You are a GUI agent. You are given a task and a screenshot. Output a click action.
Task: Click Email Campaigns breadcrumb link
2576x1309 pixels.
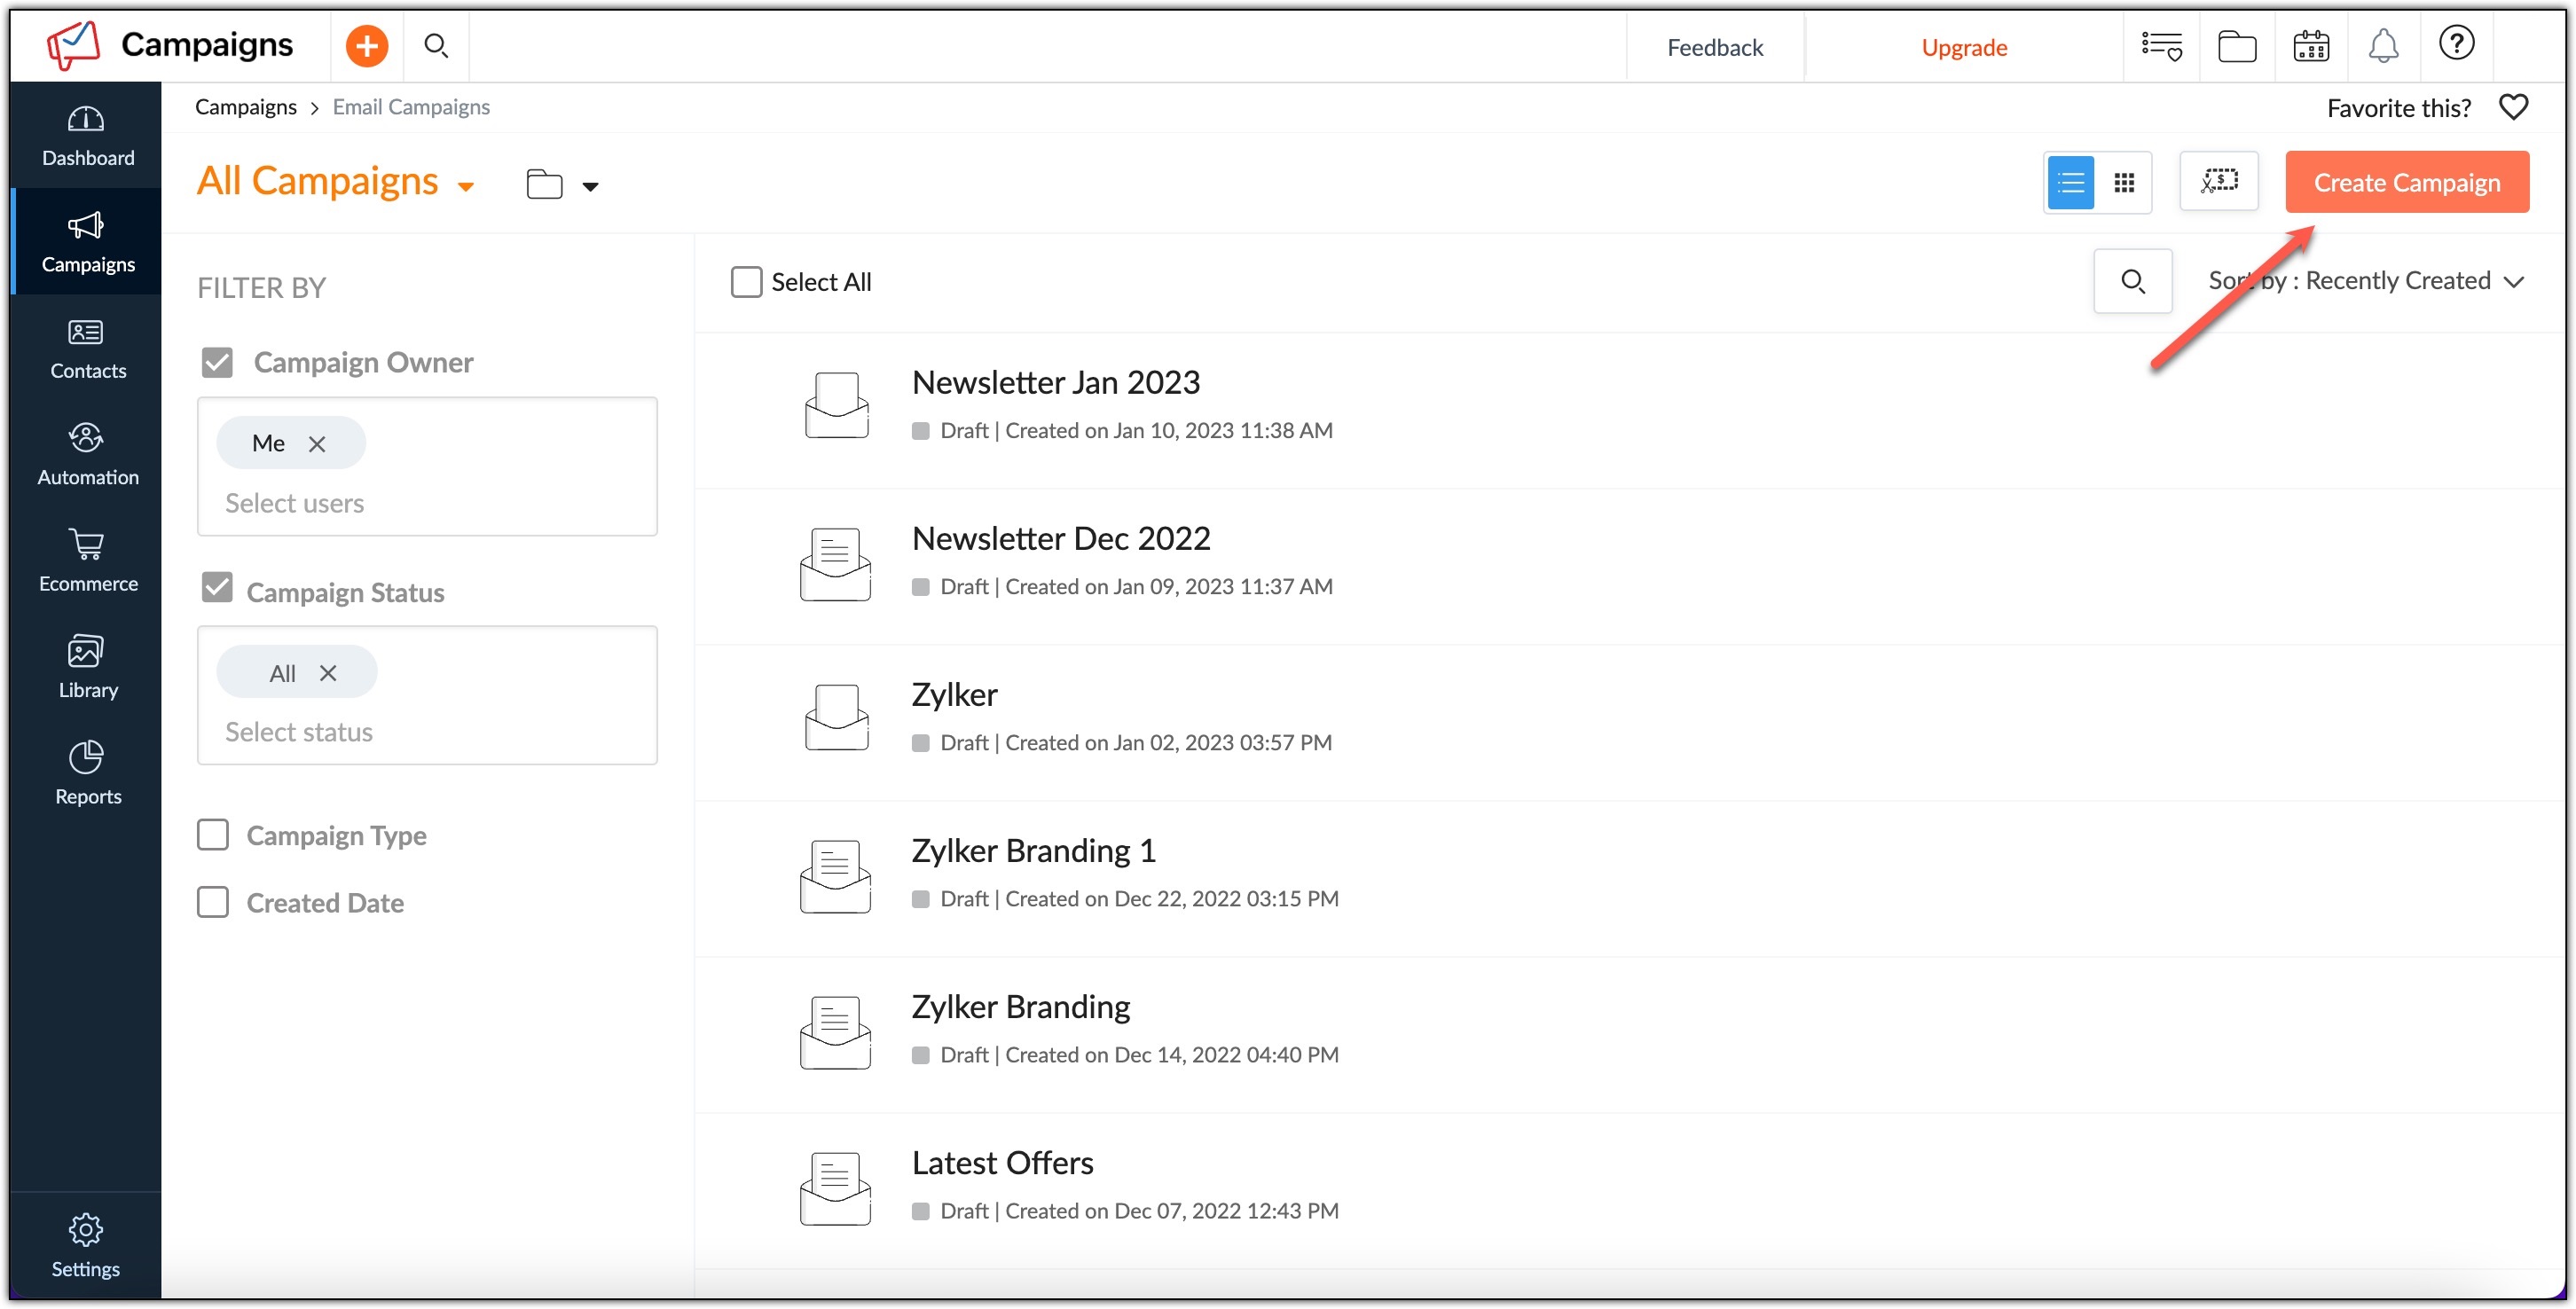[x=411, y=106]
